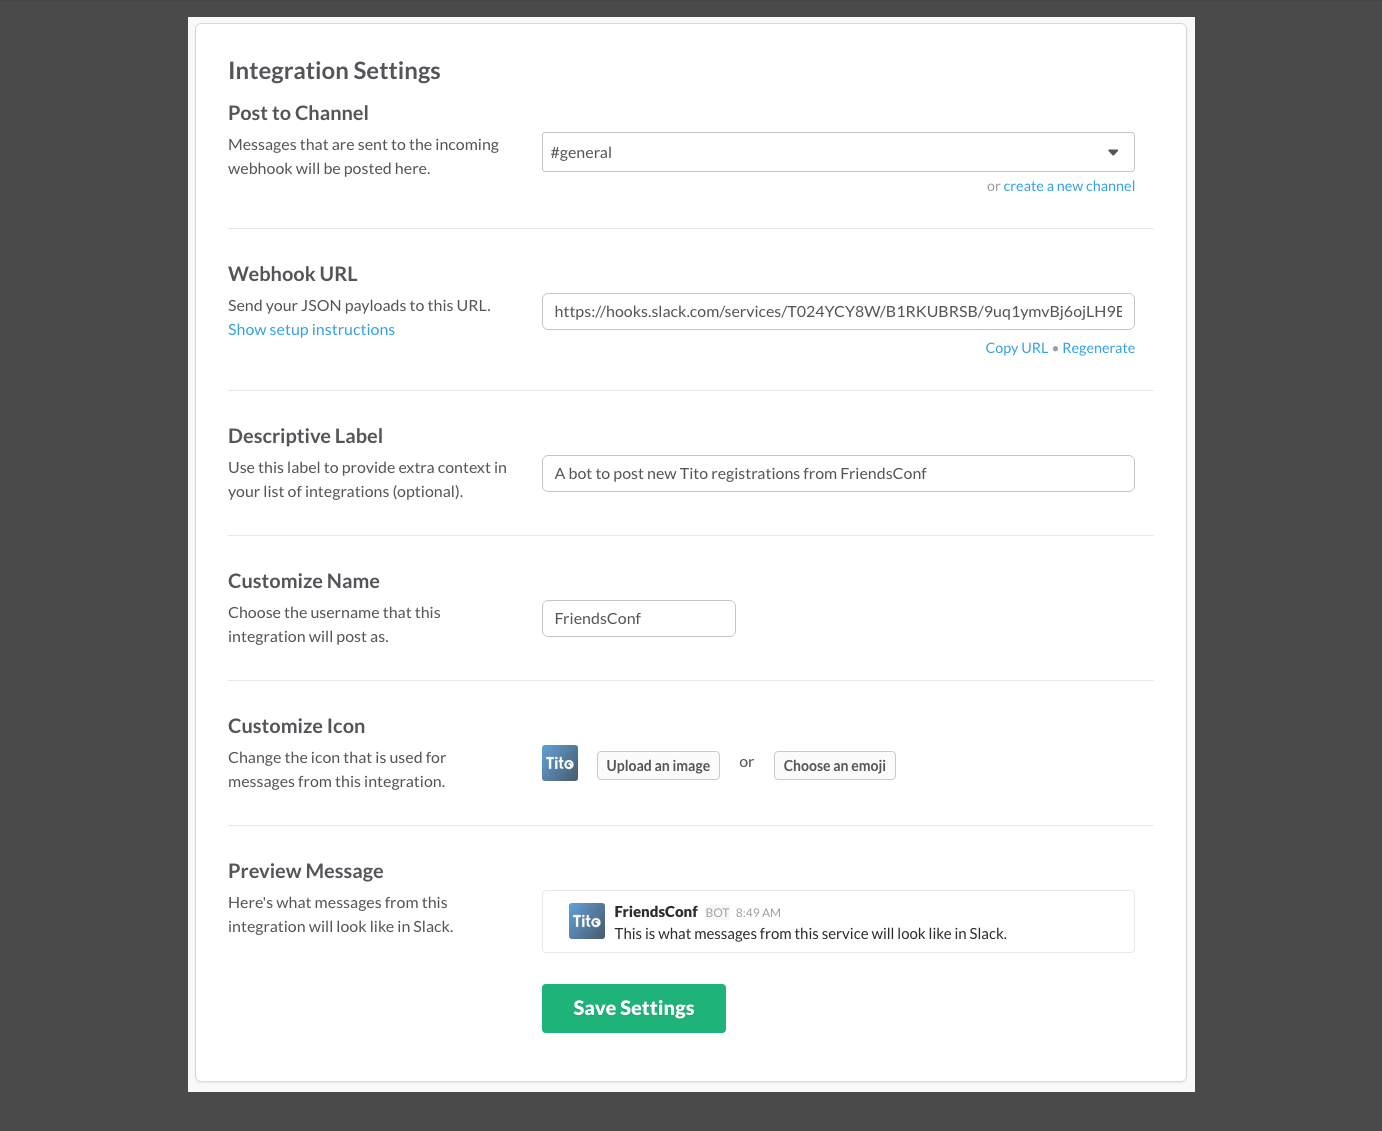Click the Webhook URL text field
Viewport: 1382px width, 1131px height.
[838, 311]
